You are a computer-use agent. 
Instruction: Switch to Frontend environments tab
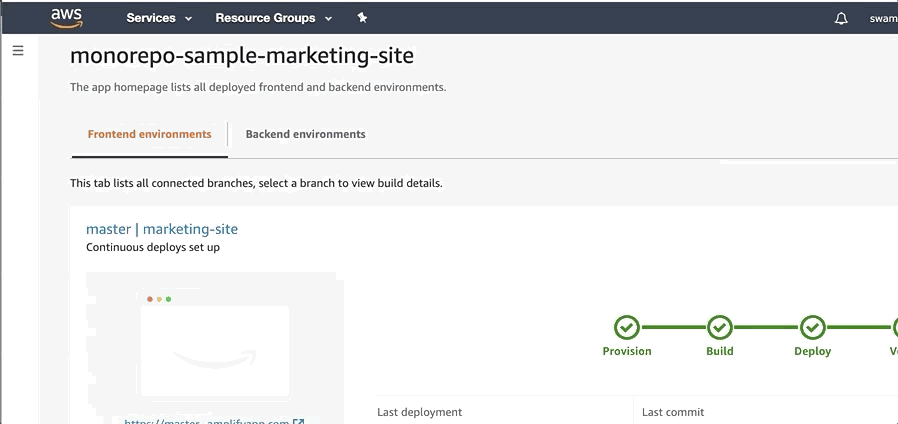coord(149,134)
